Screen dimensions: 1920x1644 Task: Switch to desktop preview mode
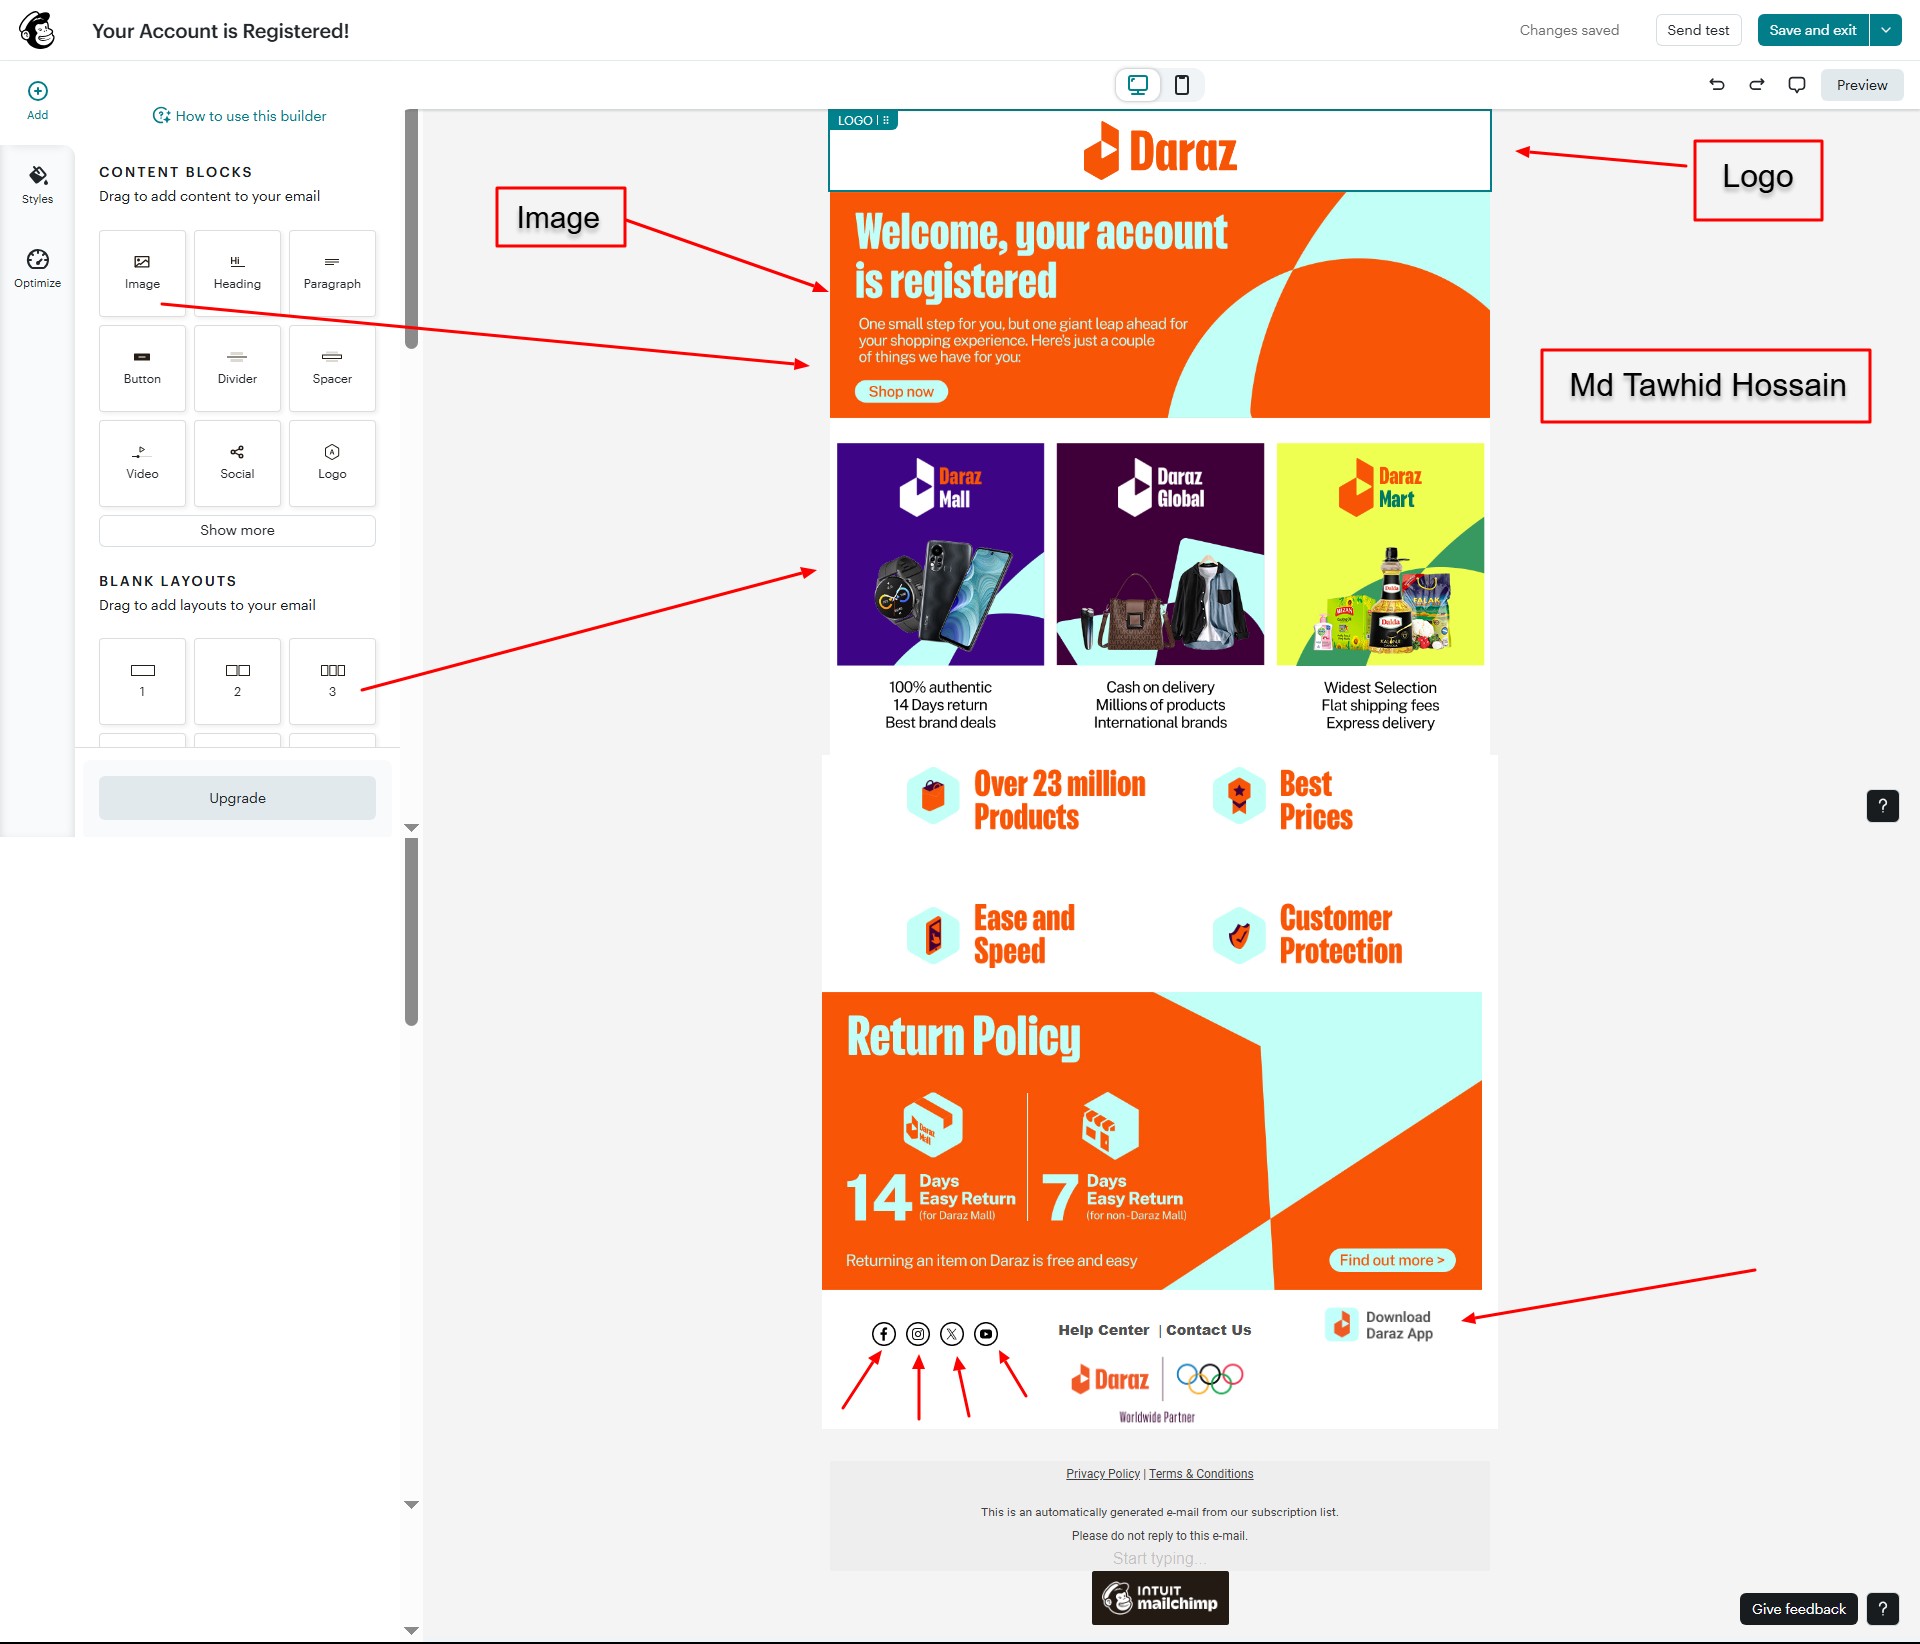pos(1138,85)
